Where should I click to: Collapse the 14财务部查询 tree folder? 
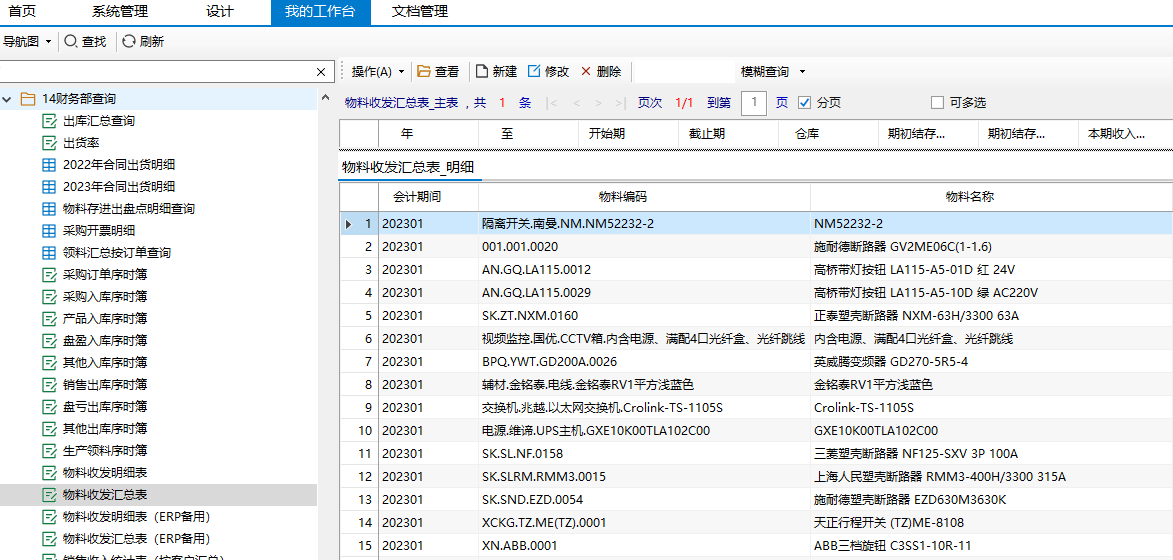pyautogui.click(x=8, y=99)
